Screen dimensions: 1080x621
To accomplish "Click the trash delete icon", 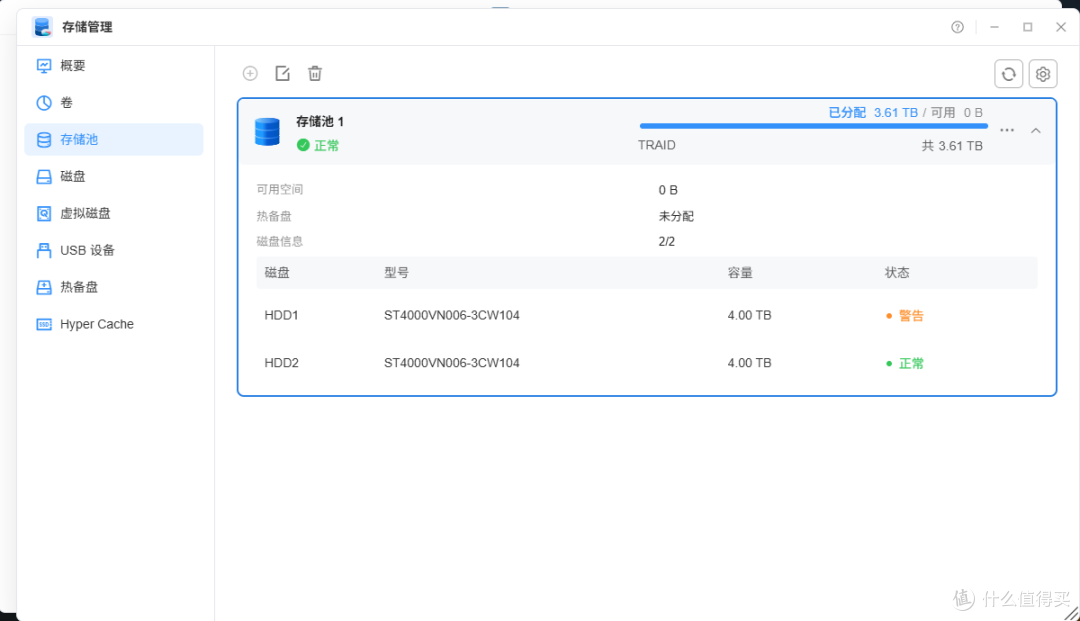I will tap(315, 73).
